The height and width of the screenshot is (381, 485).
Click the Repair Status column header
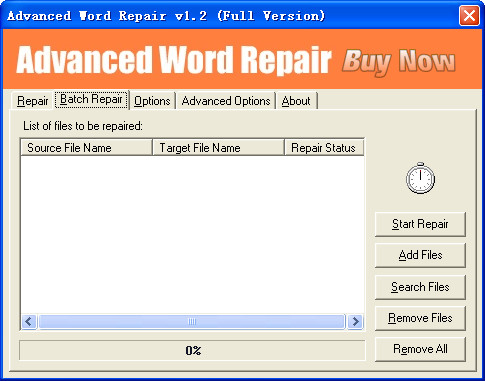[324, 148]
